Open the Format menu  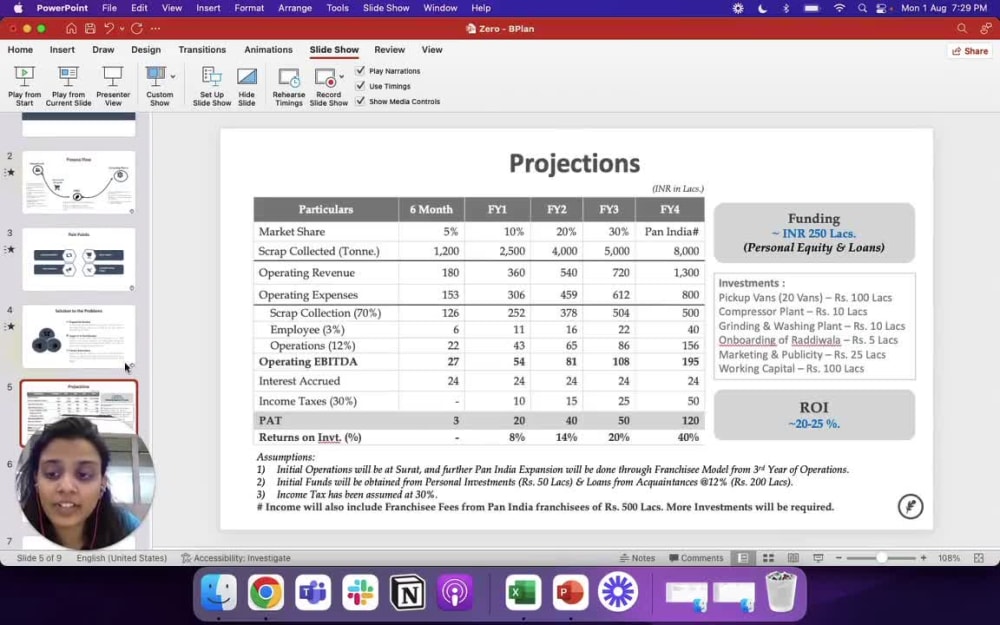click(x=249, y=8)
